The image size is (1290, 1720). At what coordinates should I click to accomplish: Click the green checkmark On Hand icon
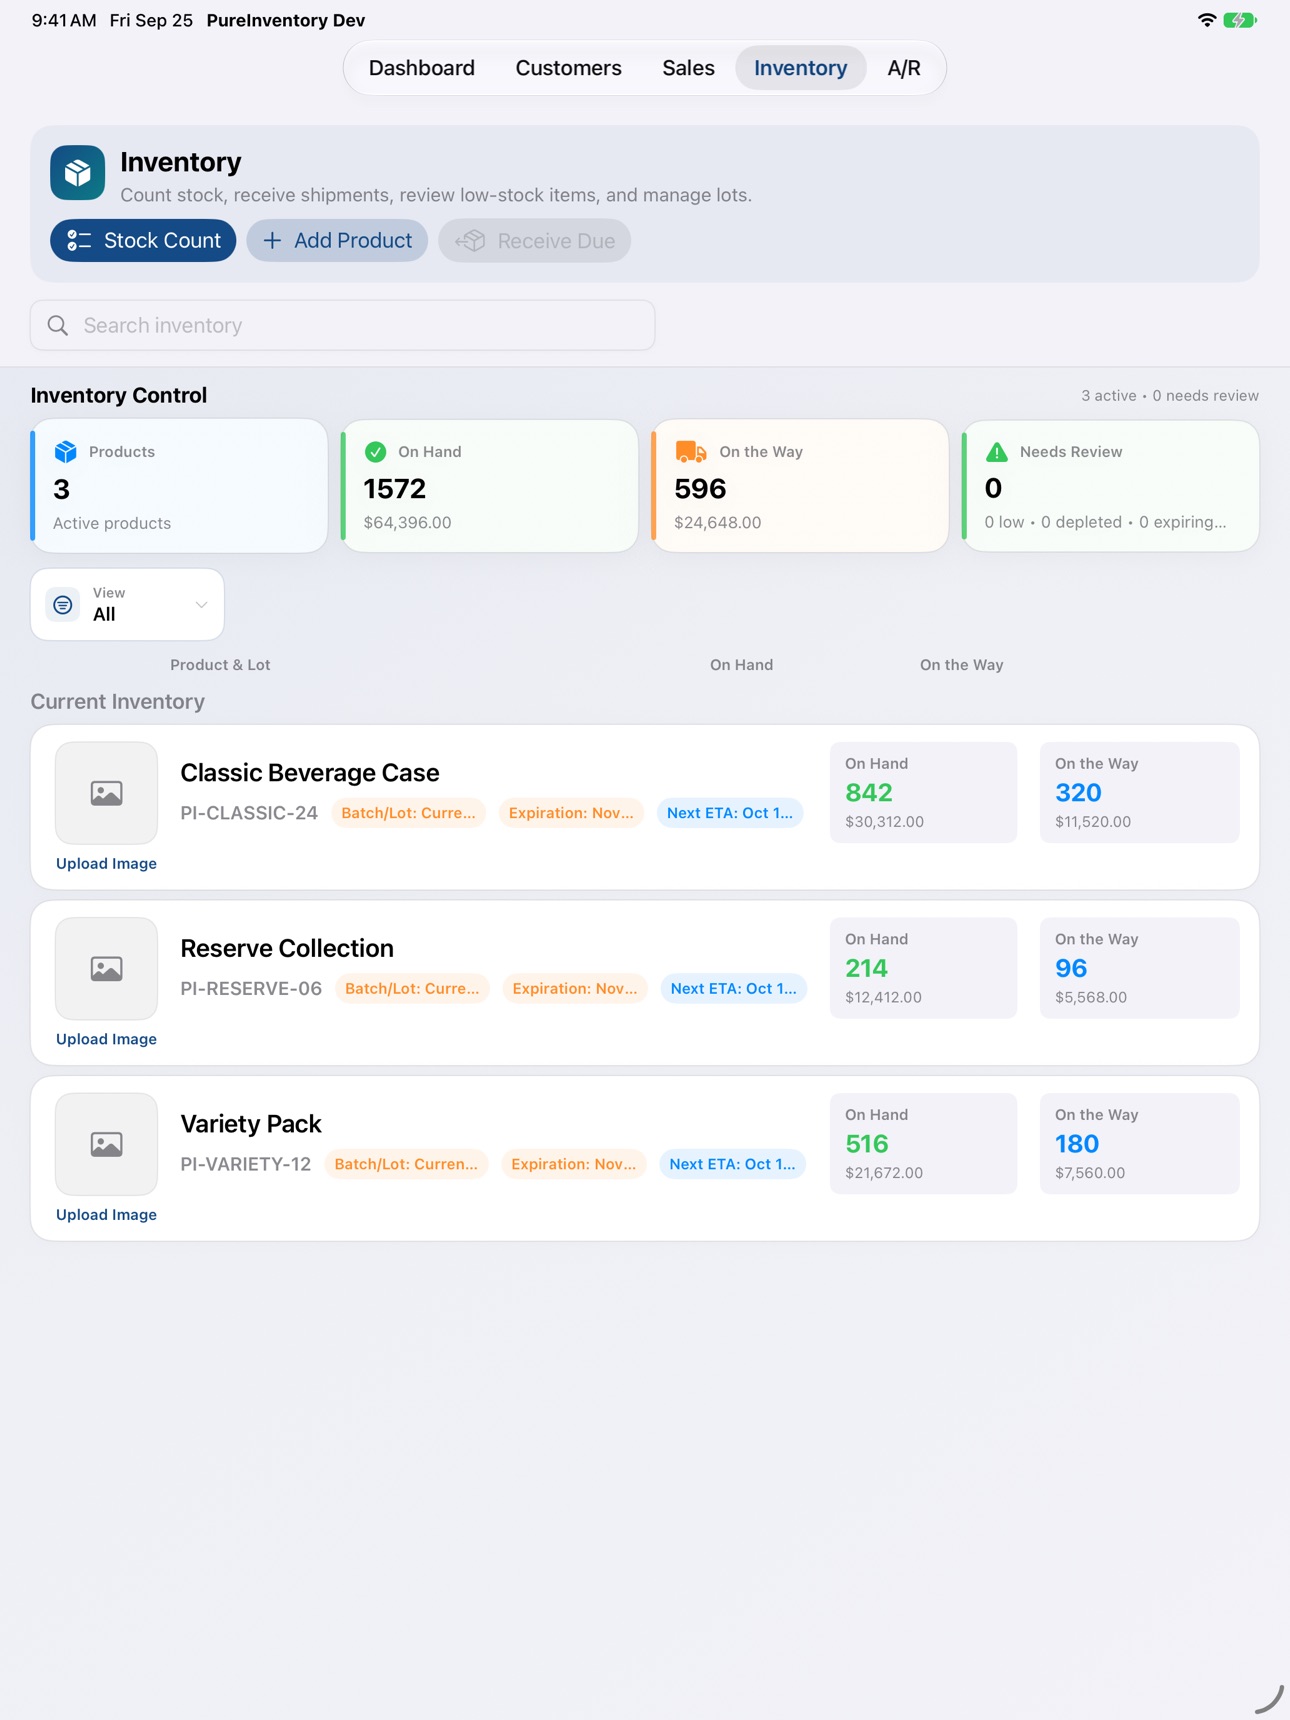376,452
